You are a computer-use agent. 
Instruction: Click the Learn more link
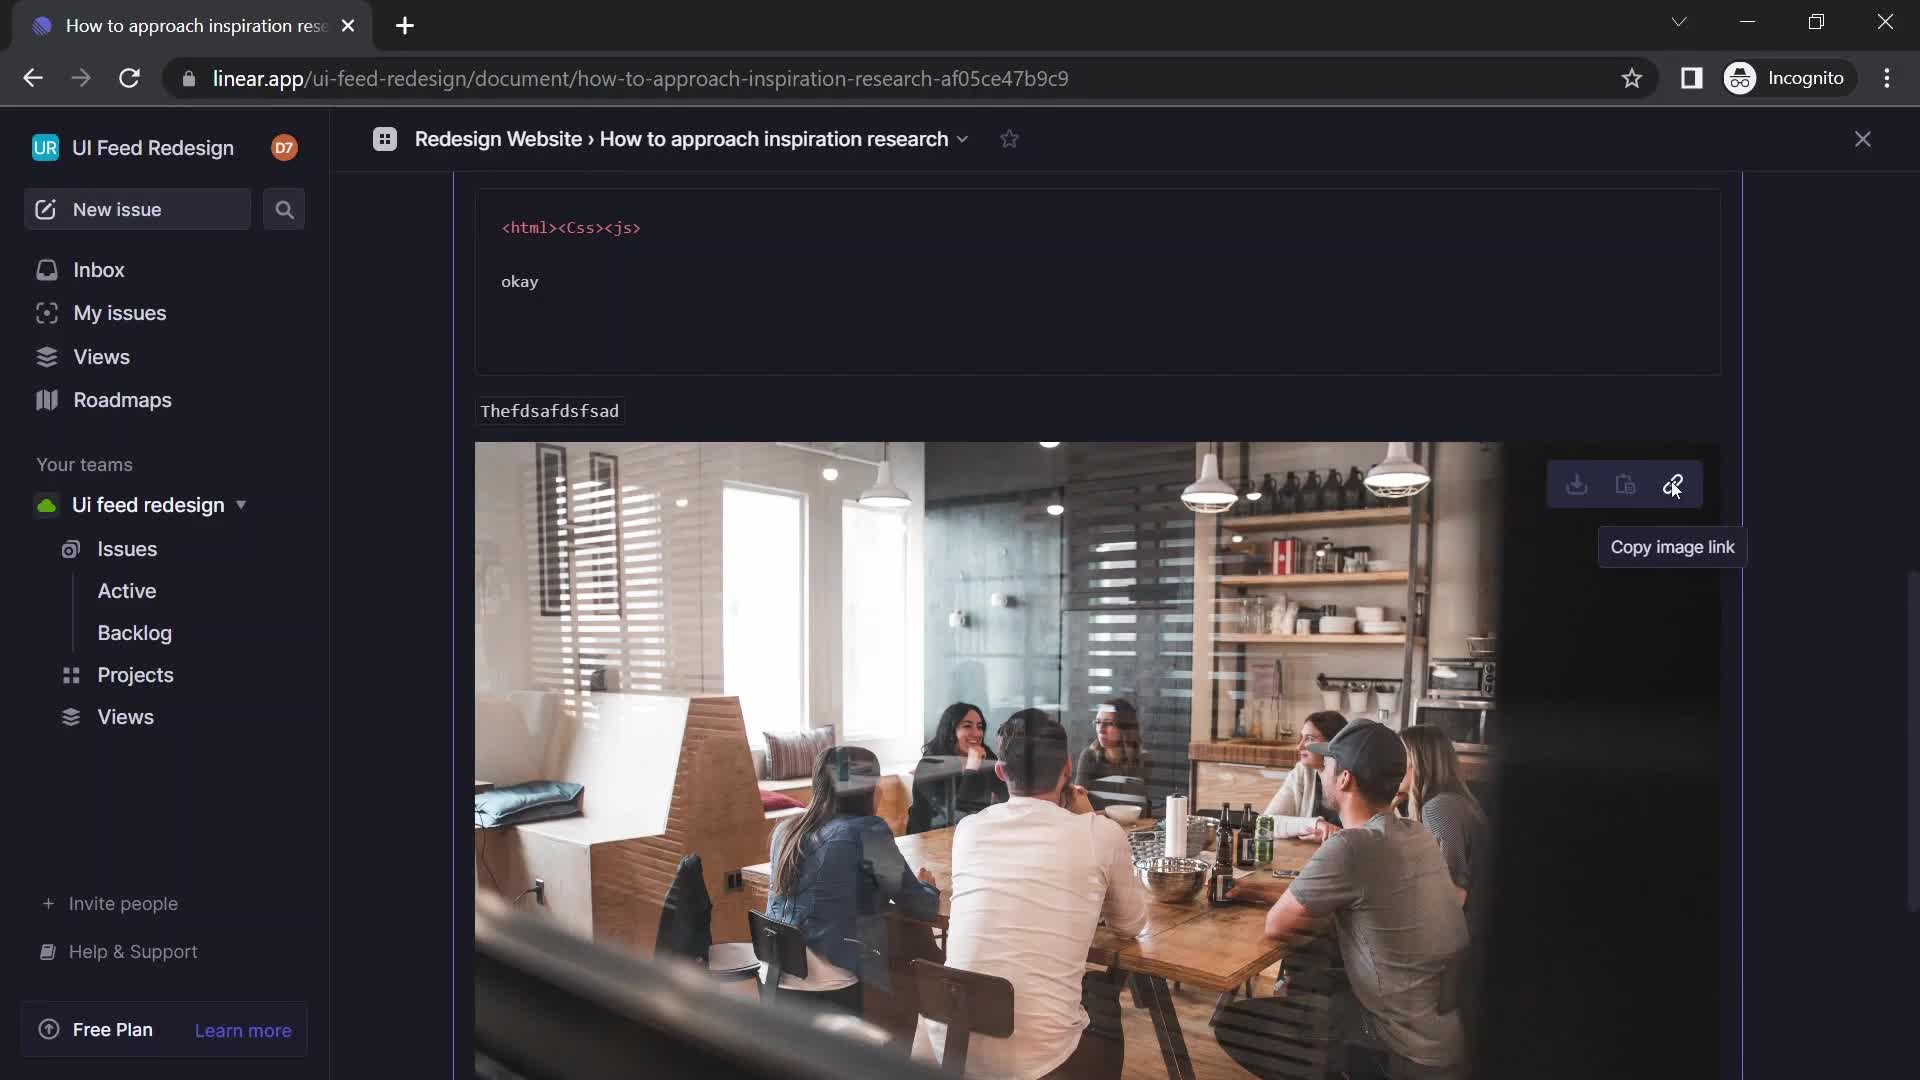pyautogui.click(x=243, y=1029)
